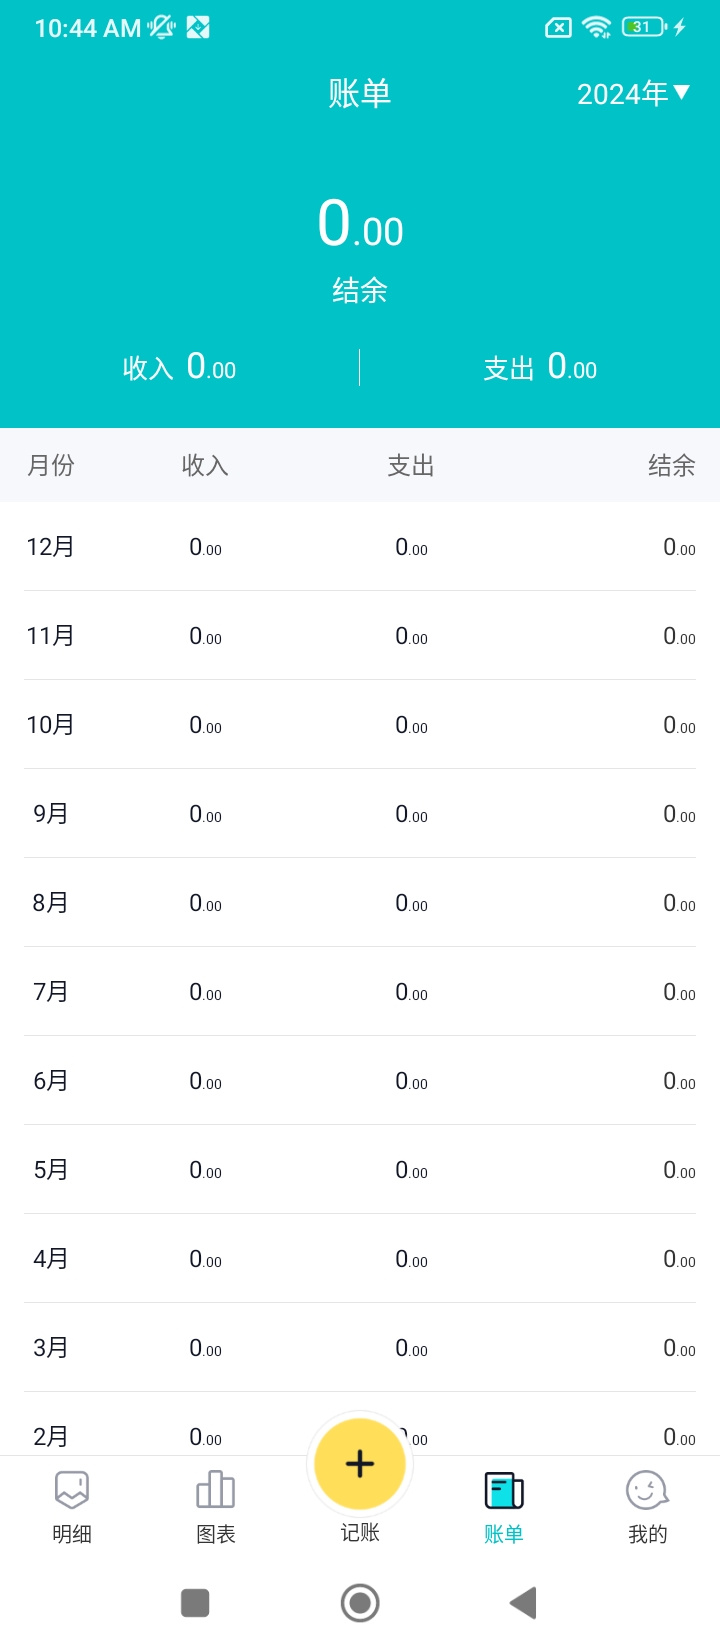Open the 明细 details tab icon
This screenshot has height=1650, width=720.
pyautogui.click(x=72, y=1490)
